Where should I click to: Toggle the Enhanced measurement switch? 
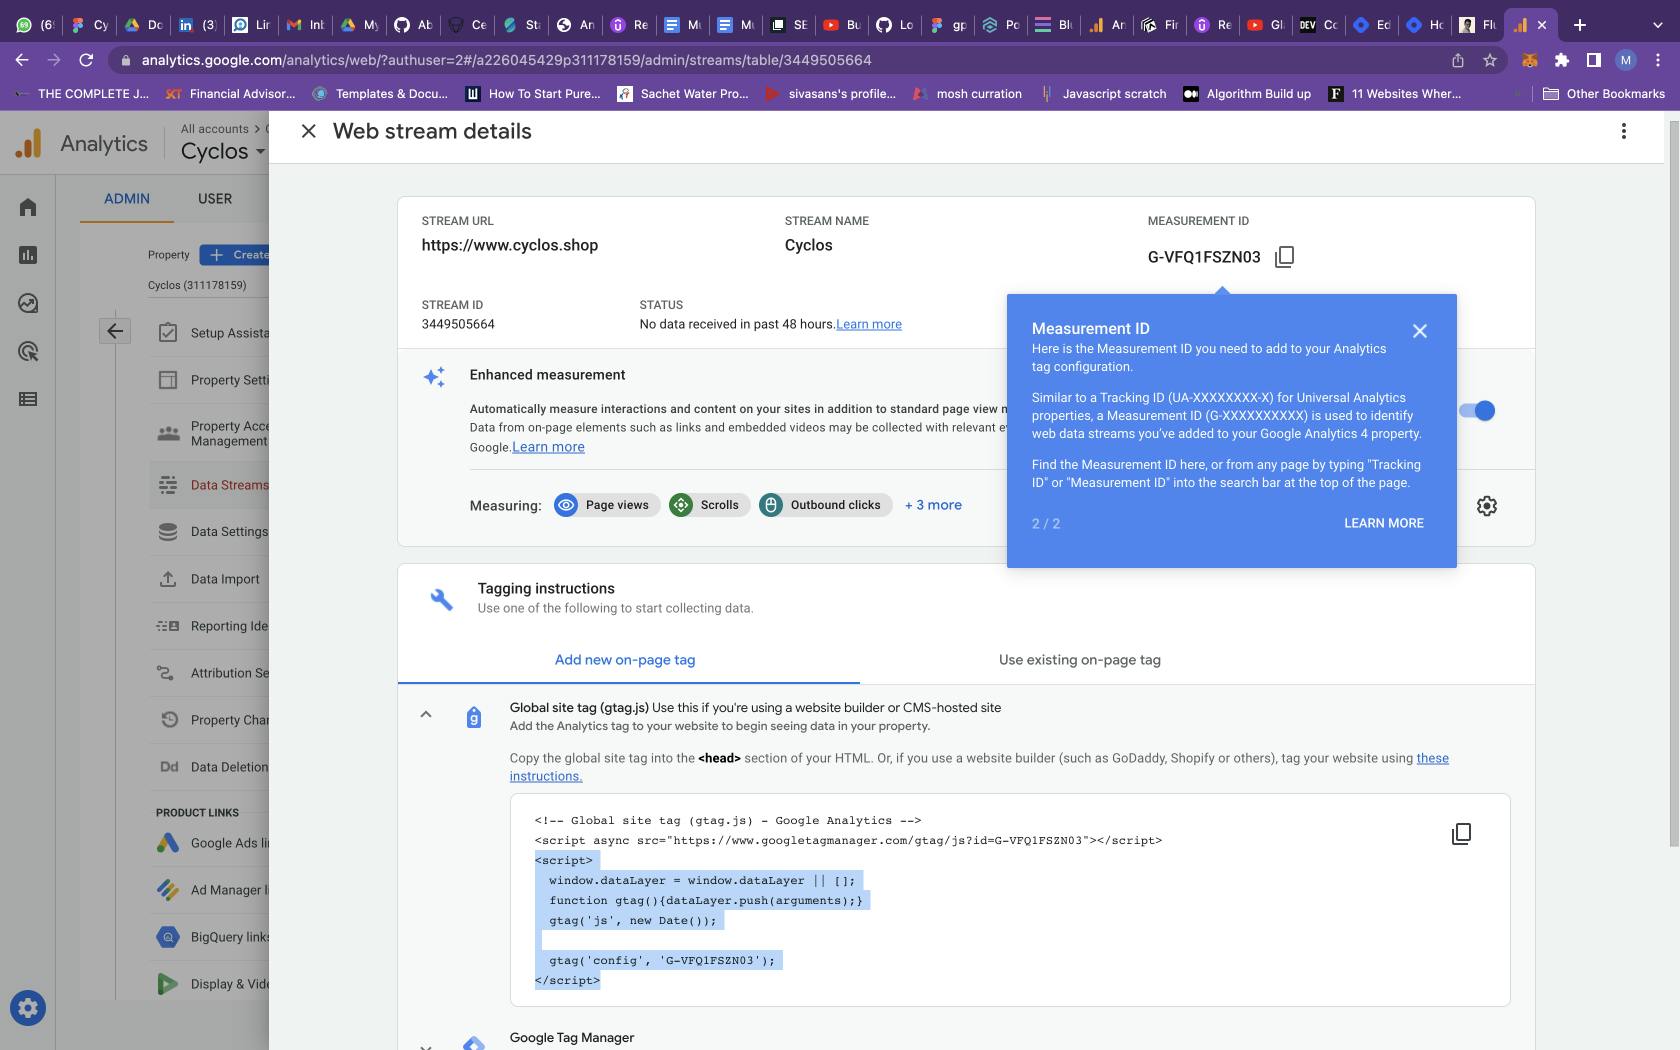(x=1477, y=410)
